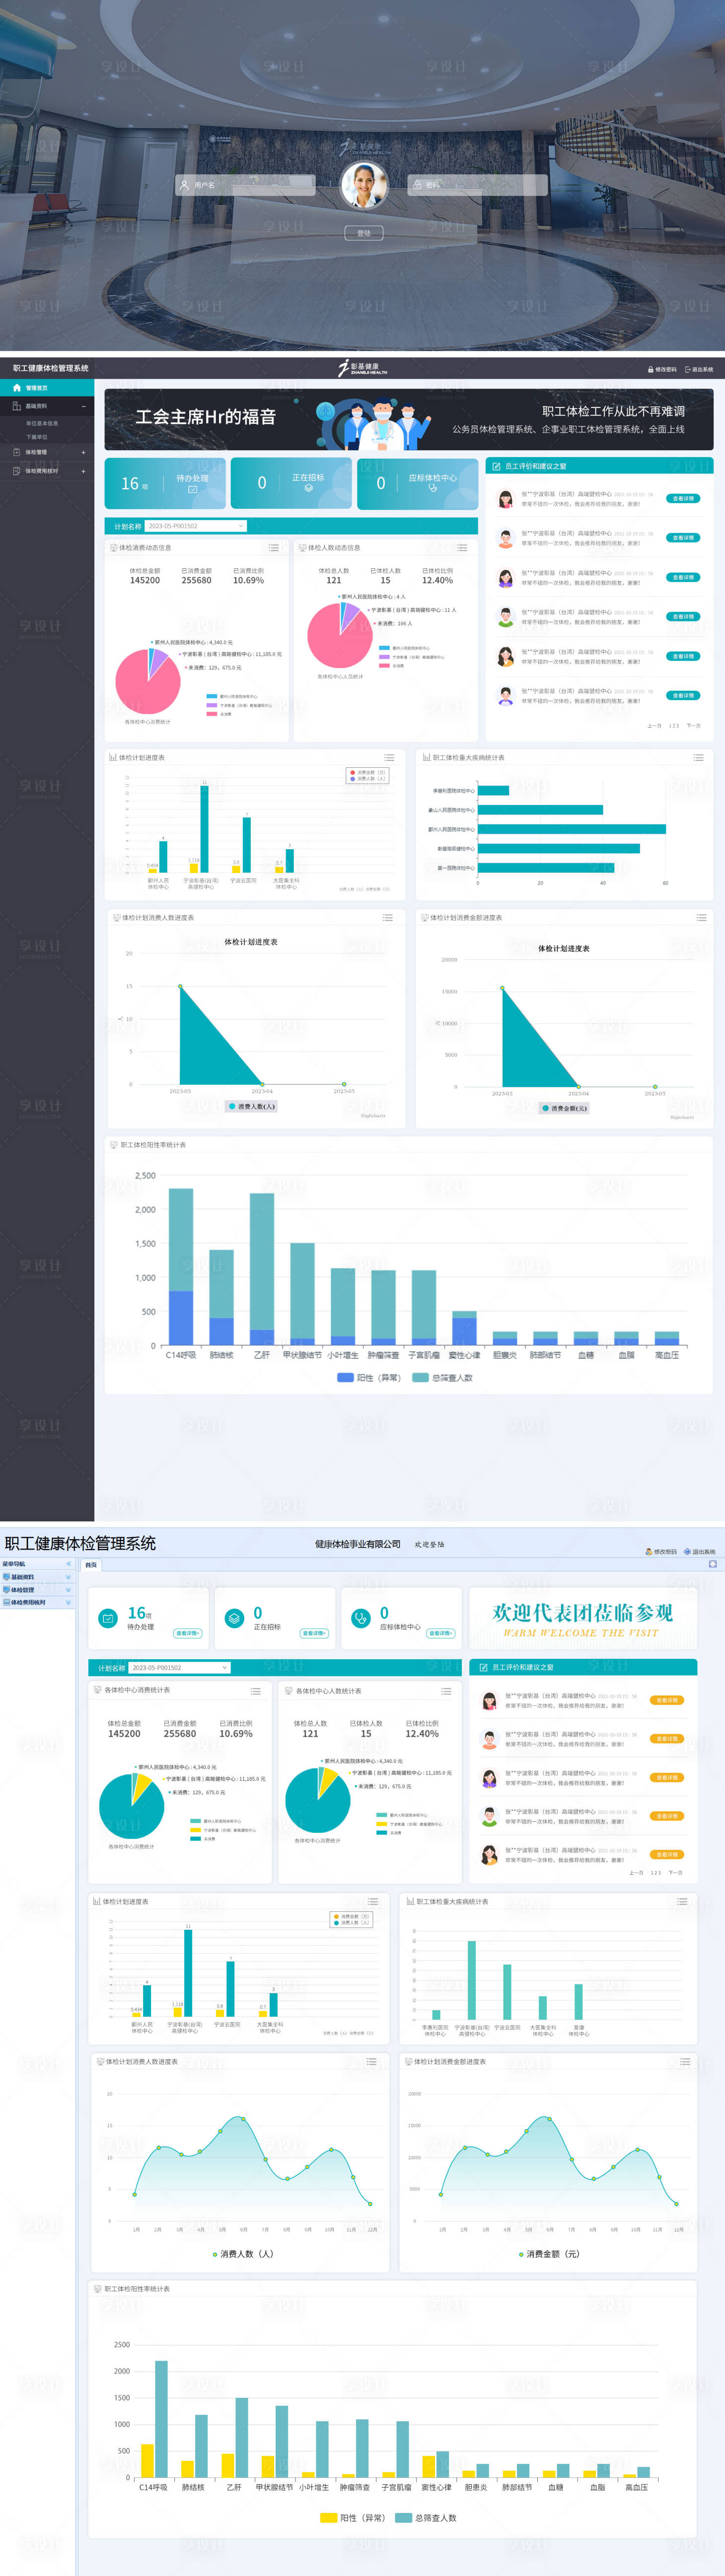Screen dimensions: 725x2576
Task: Click 正在招标 layers icon on teal card
Action: [308, 488]
